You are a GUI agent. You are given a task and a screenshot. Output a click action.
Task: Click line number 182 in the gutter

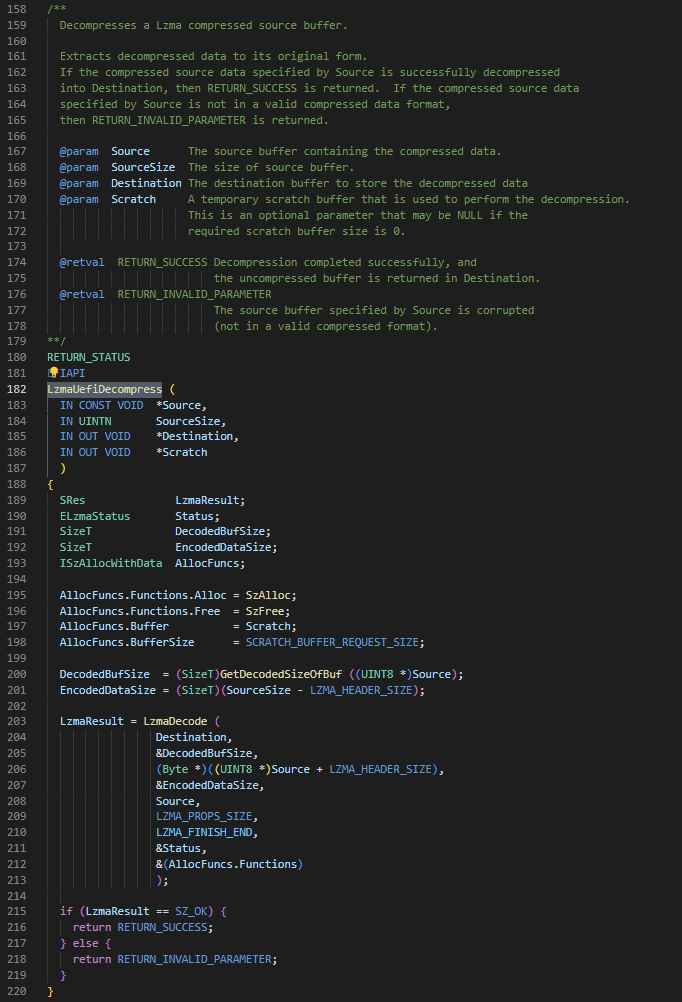pyautogui.click(x=17, y=389)
